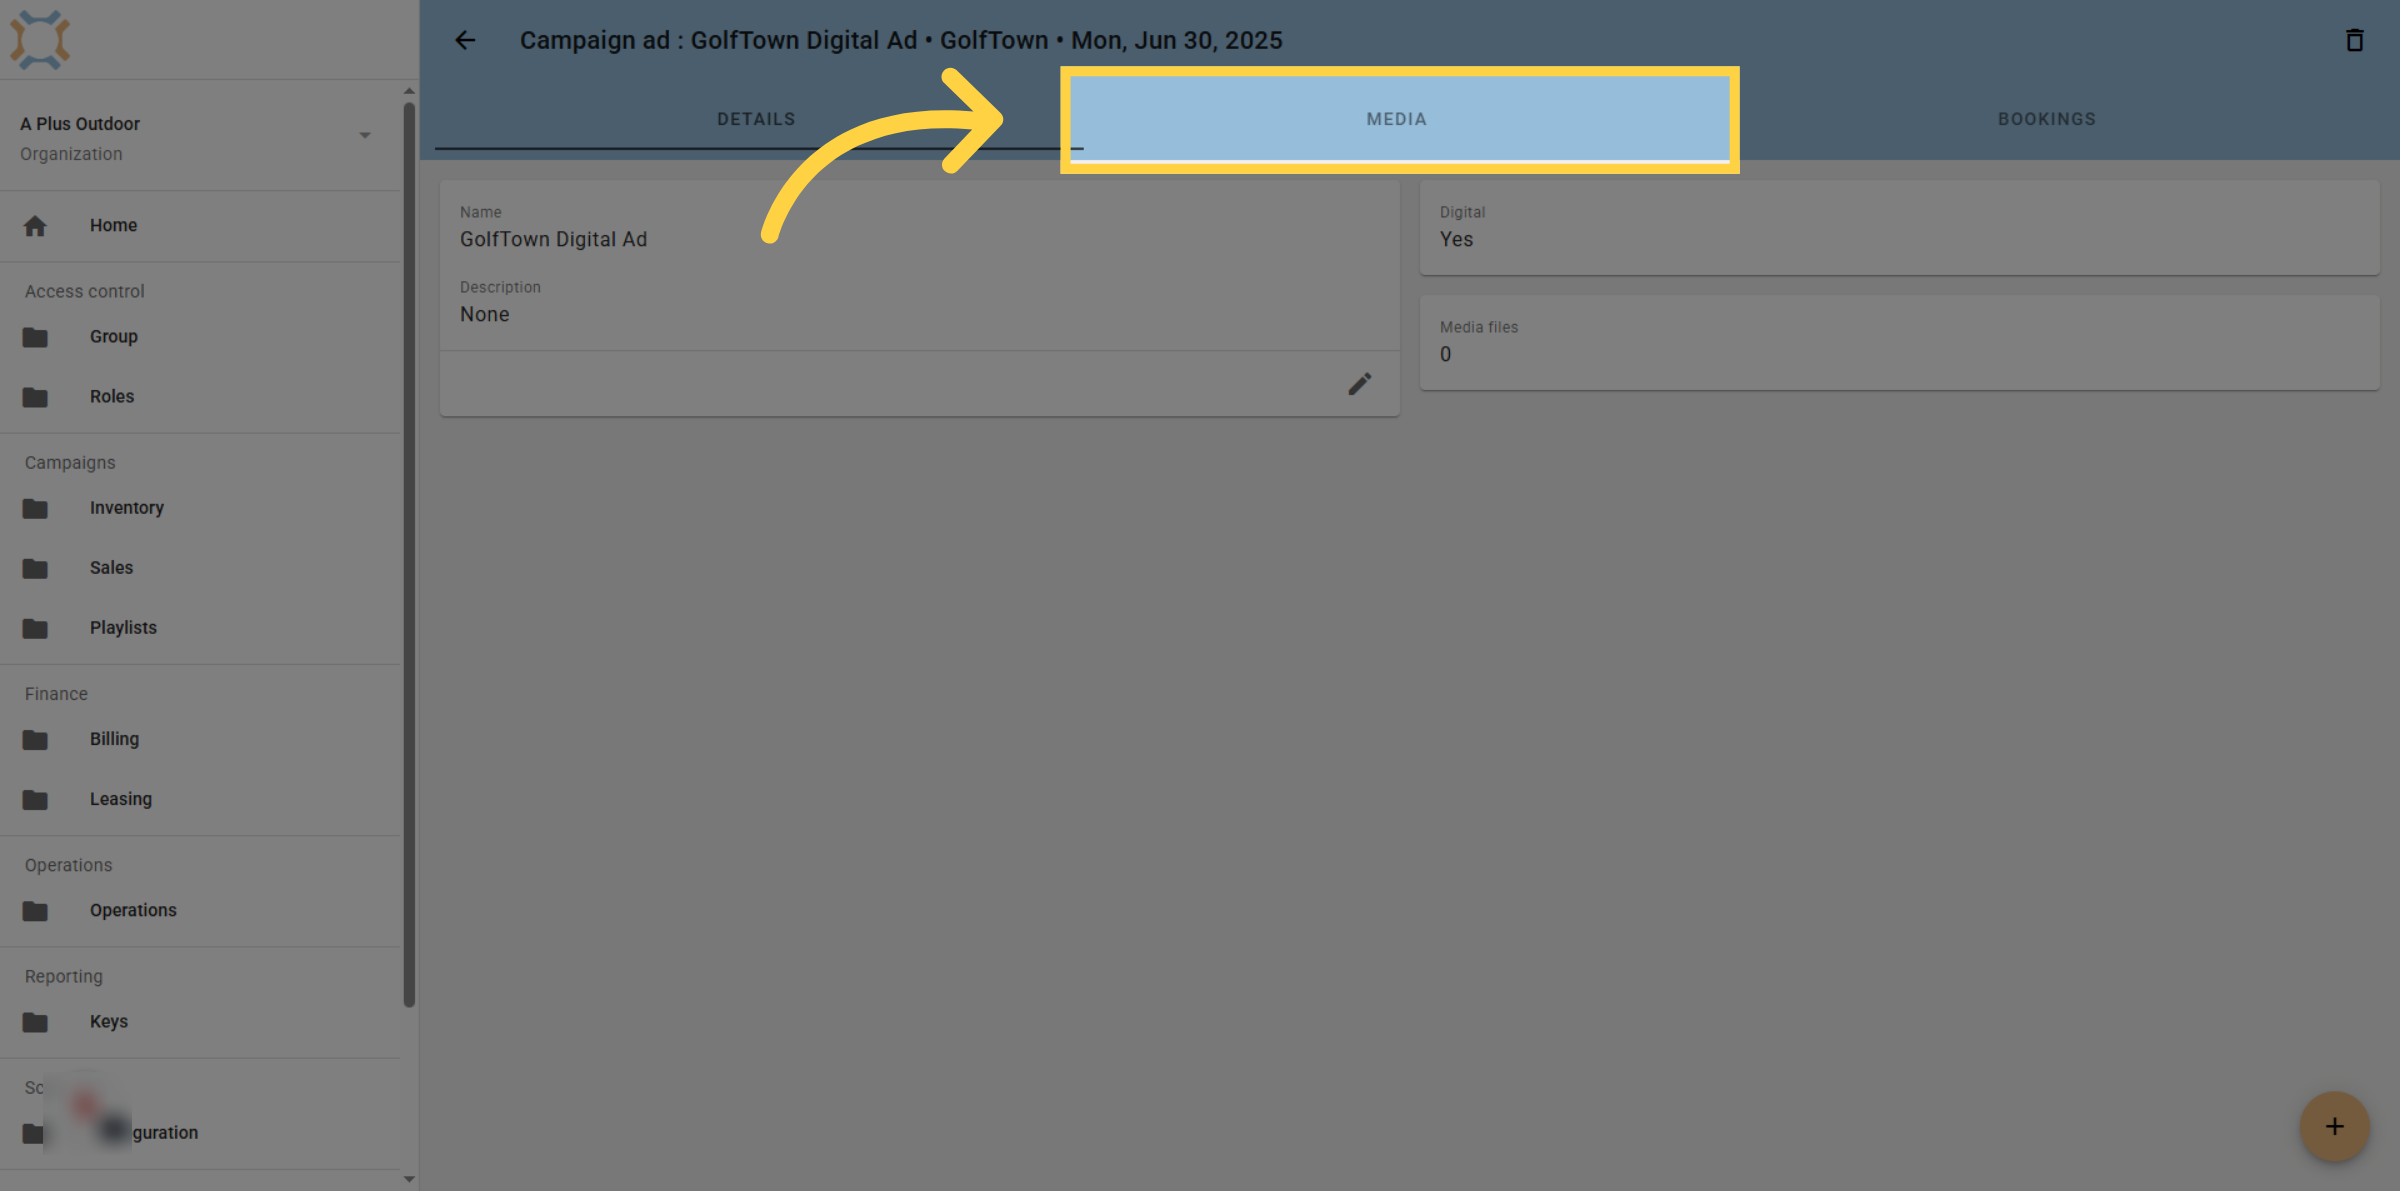This screenshot has width=2400, height=1191.
Task: Select the Details tab
Action: point(756,119)
